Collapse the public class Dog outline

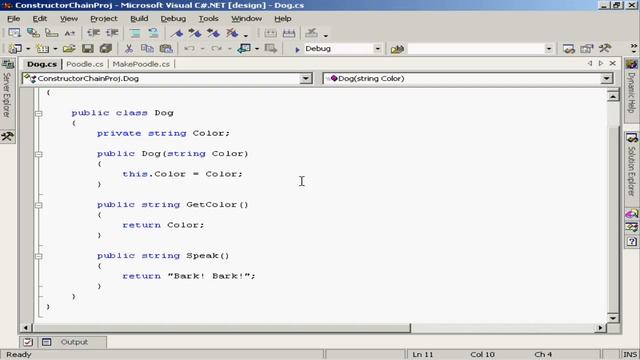pyautogui.click(x=38, y=113)
